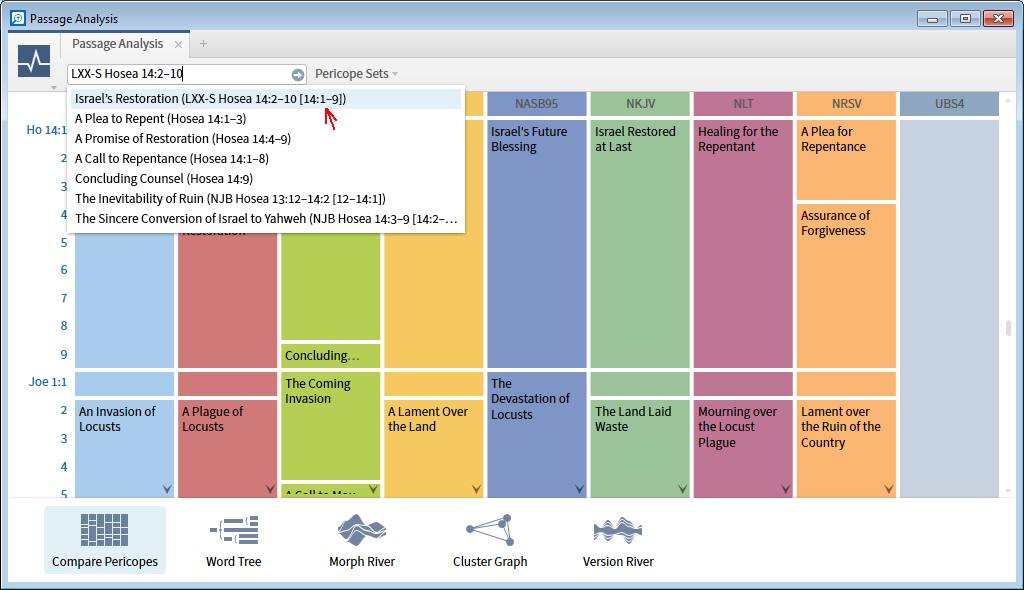Expand the arrow below The Coming Invasion
1024x590 pixels.
[374, 489]
